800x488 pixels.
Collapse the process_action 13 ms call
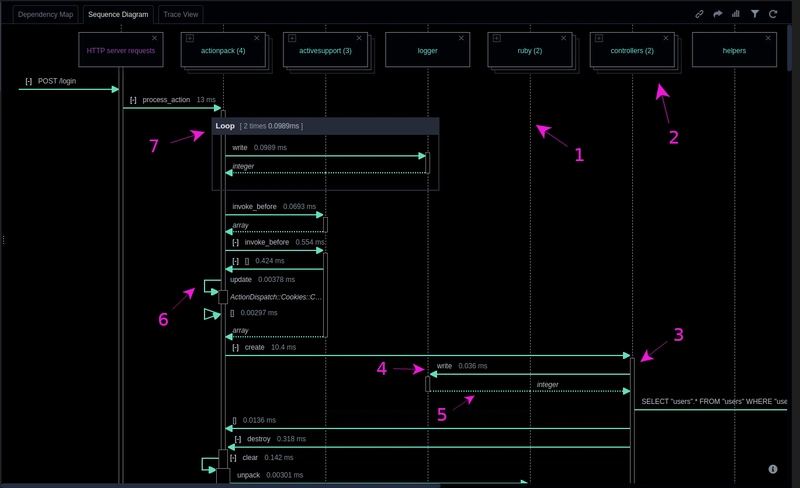click(133, 100)
